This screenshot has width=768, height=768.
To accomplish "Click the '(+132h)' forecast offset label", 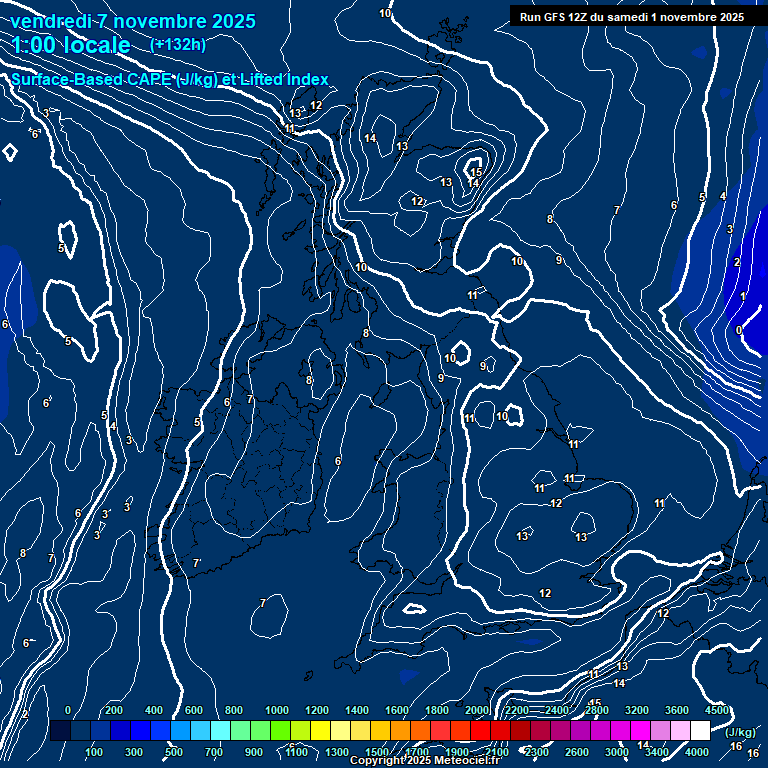I will click(x=178, y=44).
